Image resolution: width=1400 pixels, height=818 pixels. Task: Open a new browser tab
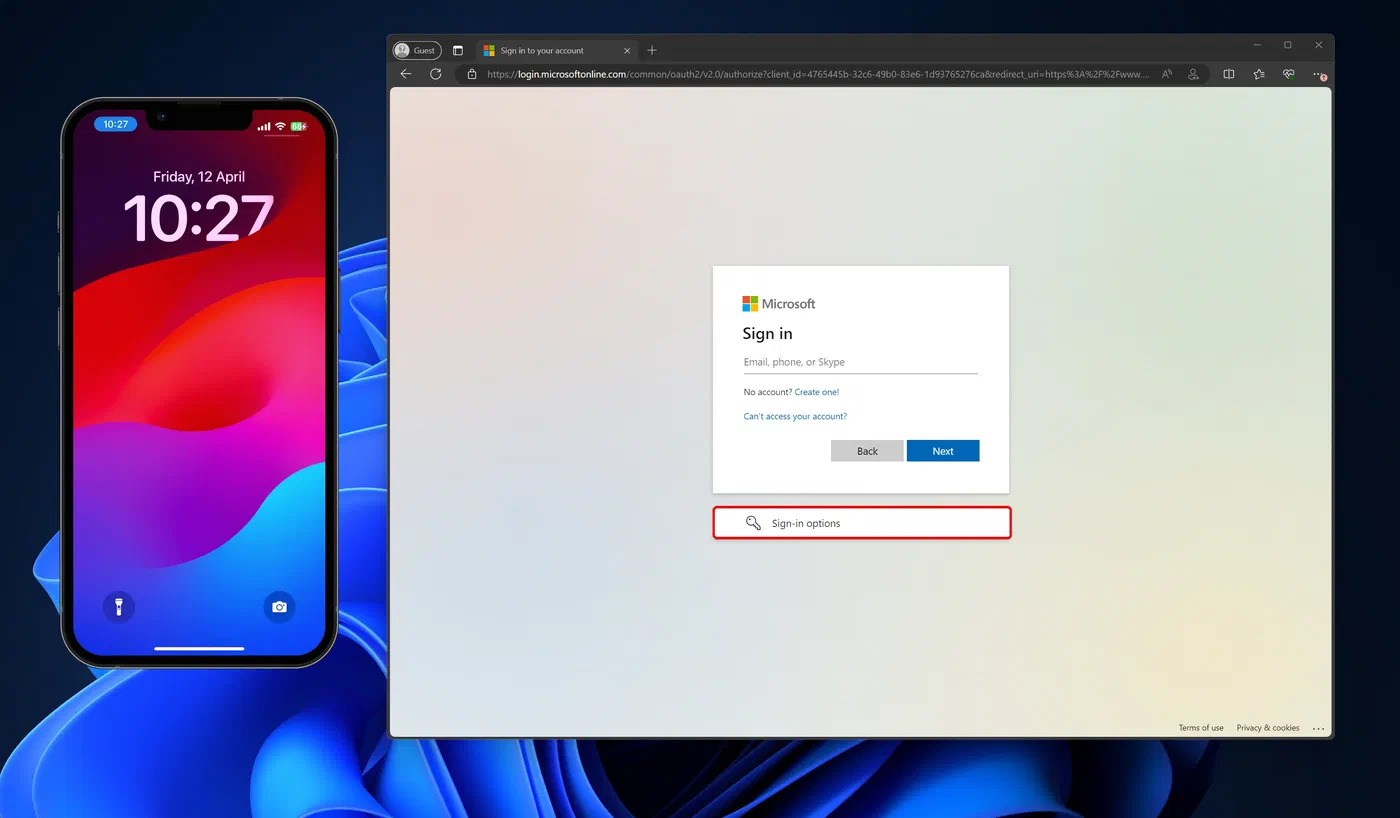(x=652, y=50)
